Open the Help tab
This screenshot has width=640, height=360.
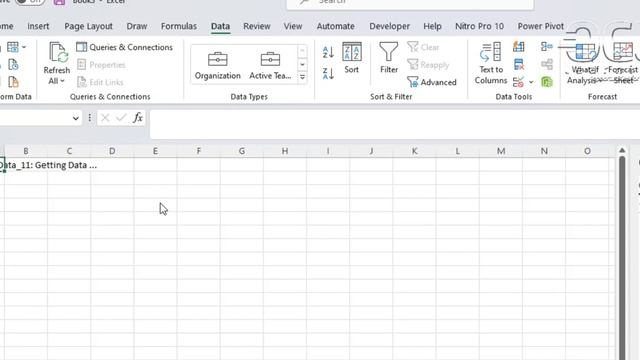(x=432, y=26)
